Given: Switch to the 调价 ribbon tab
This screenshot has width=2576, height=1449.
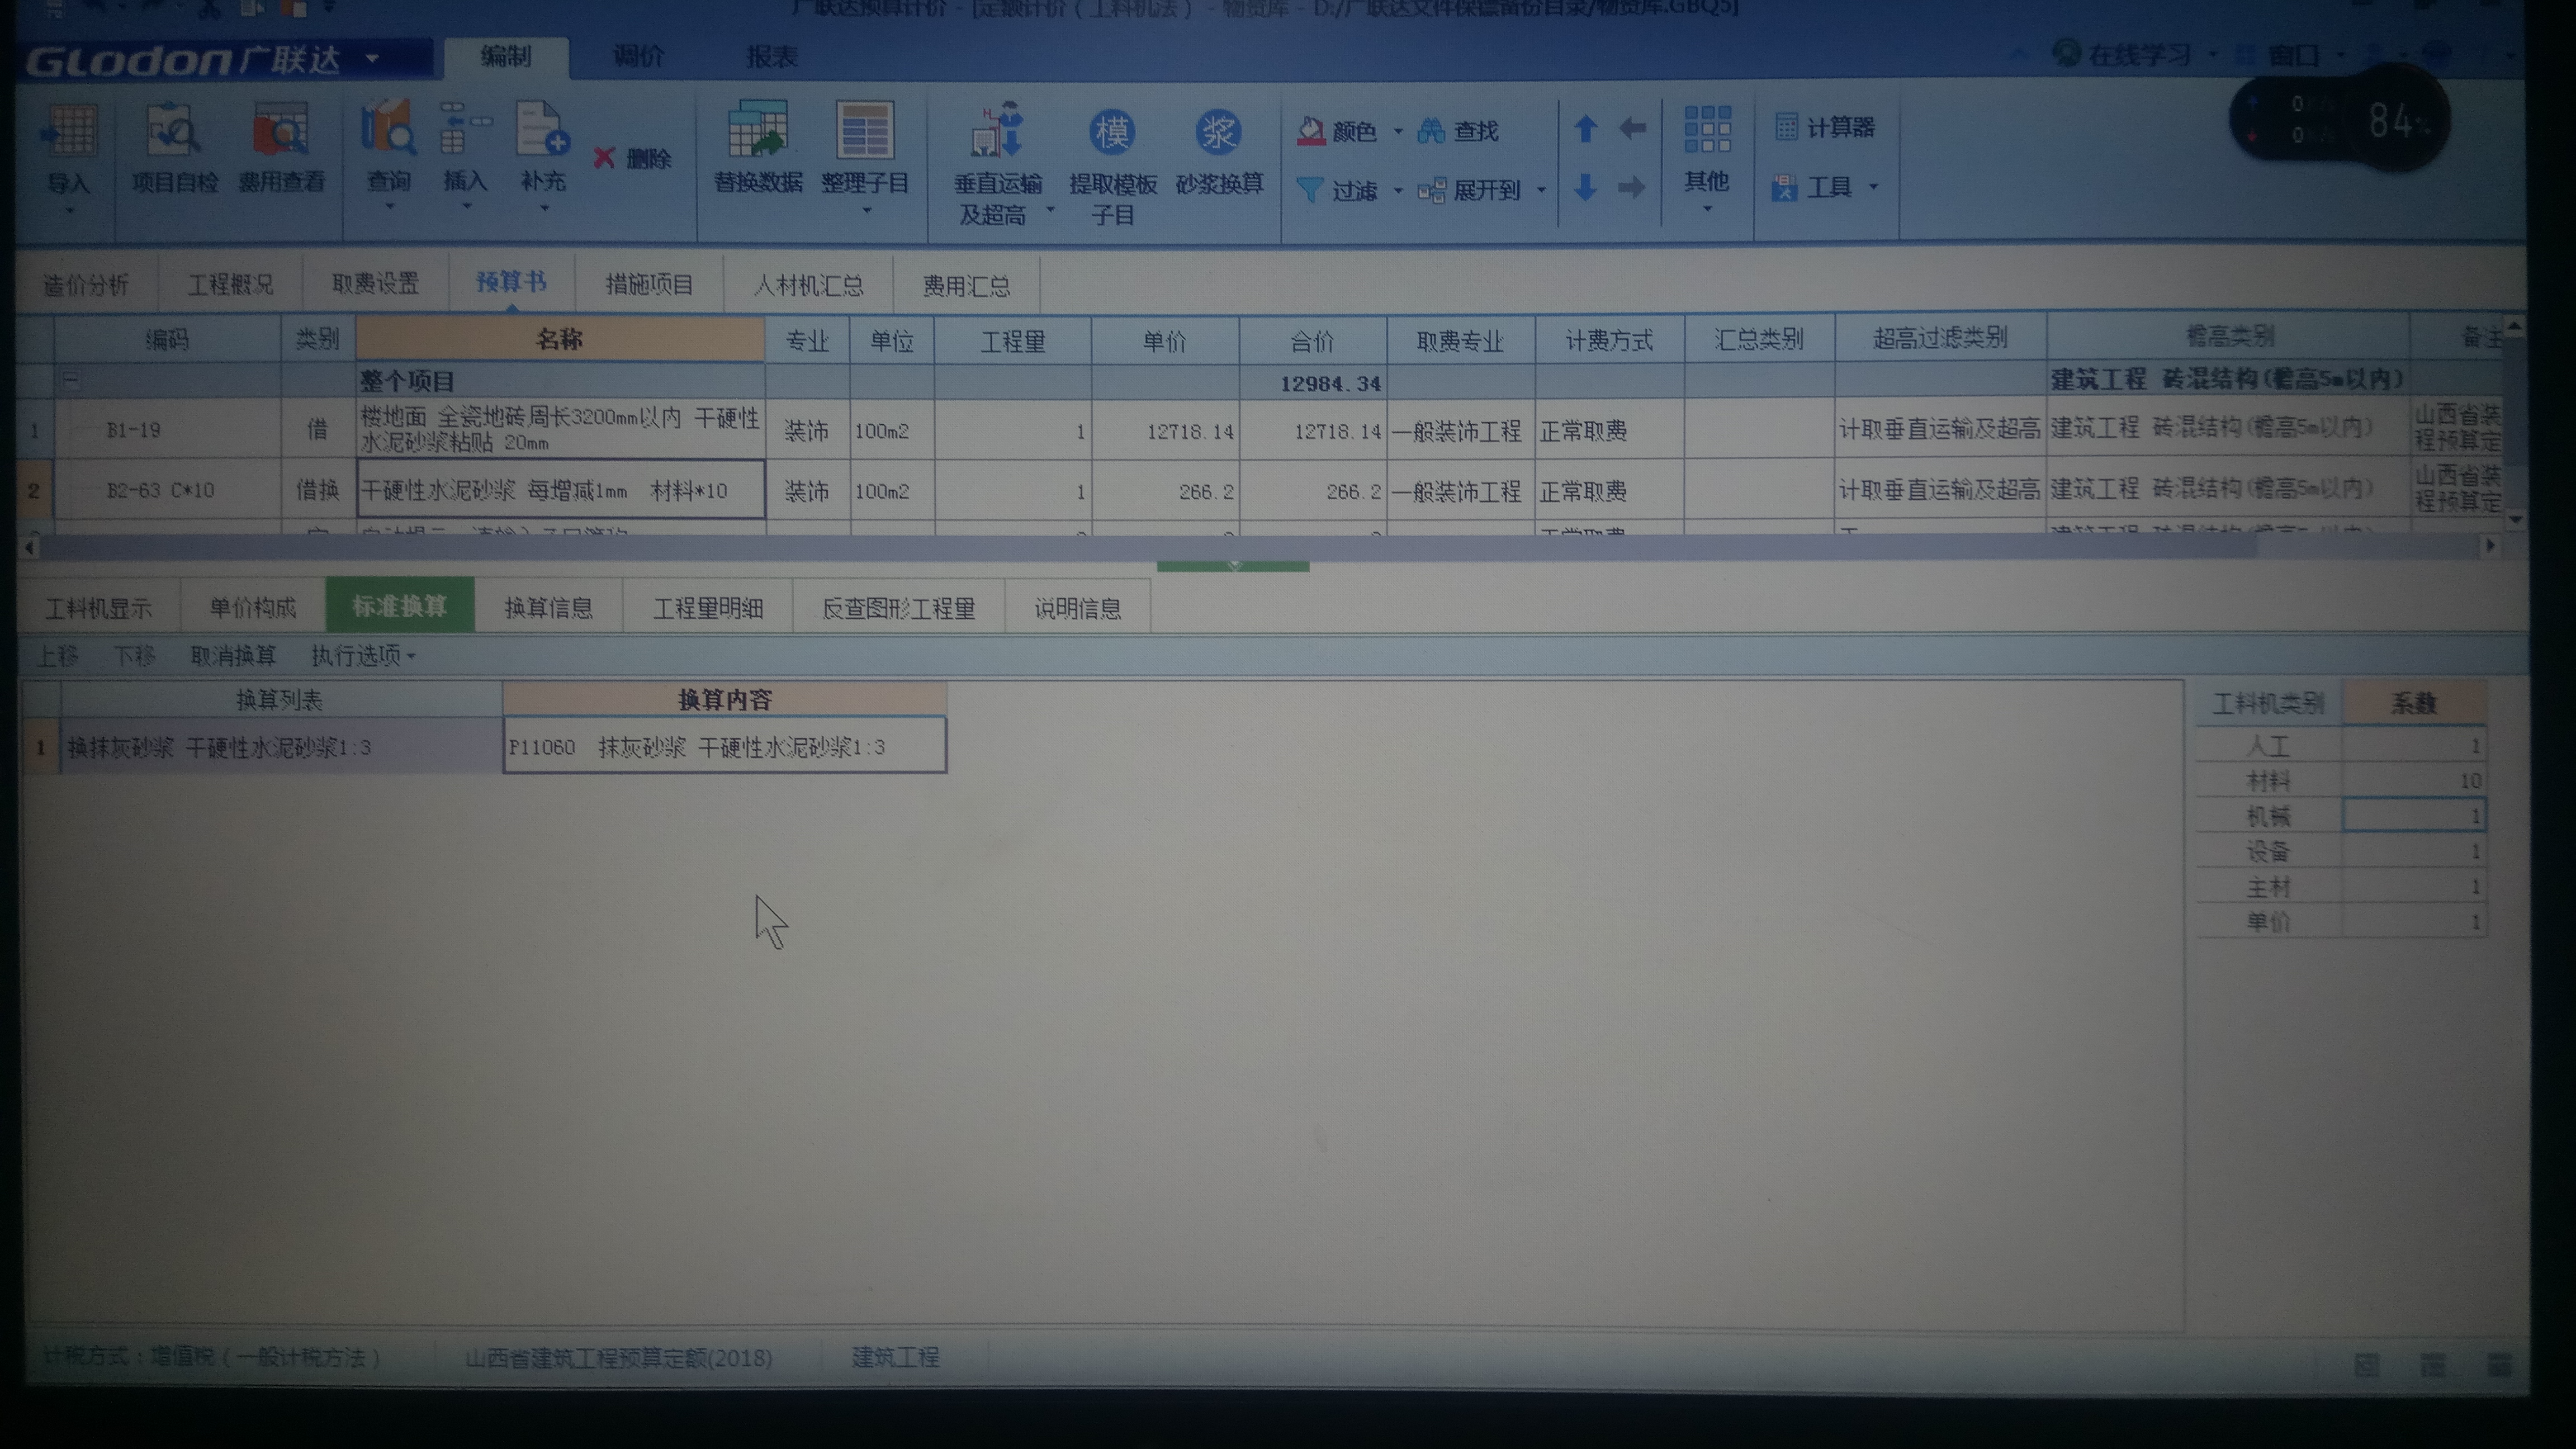Looking at the screenshot, I should tap(638, 56).
